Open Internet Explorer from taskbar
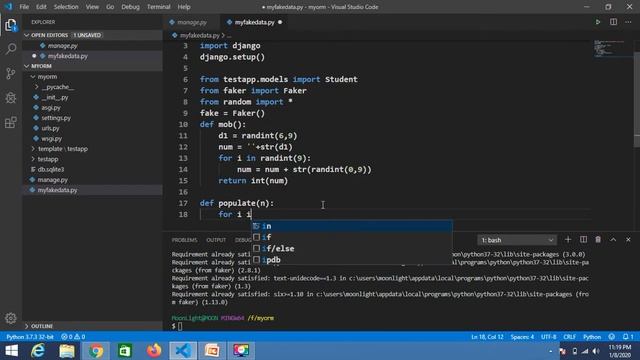Screen dimensions: 640x360 tap(38, 351)
